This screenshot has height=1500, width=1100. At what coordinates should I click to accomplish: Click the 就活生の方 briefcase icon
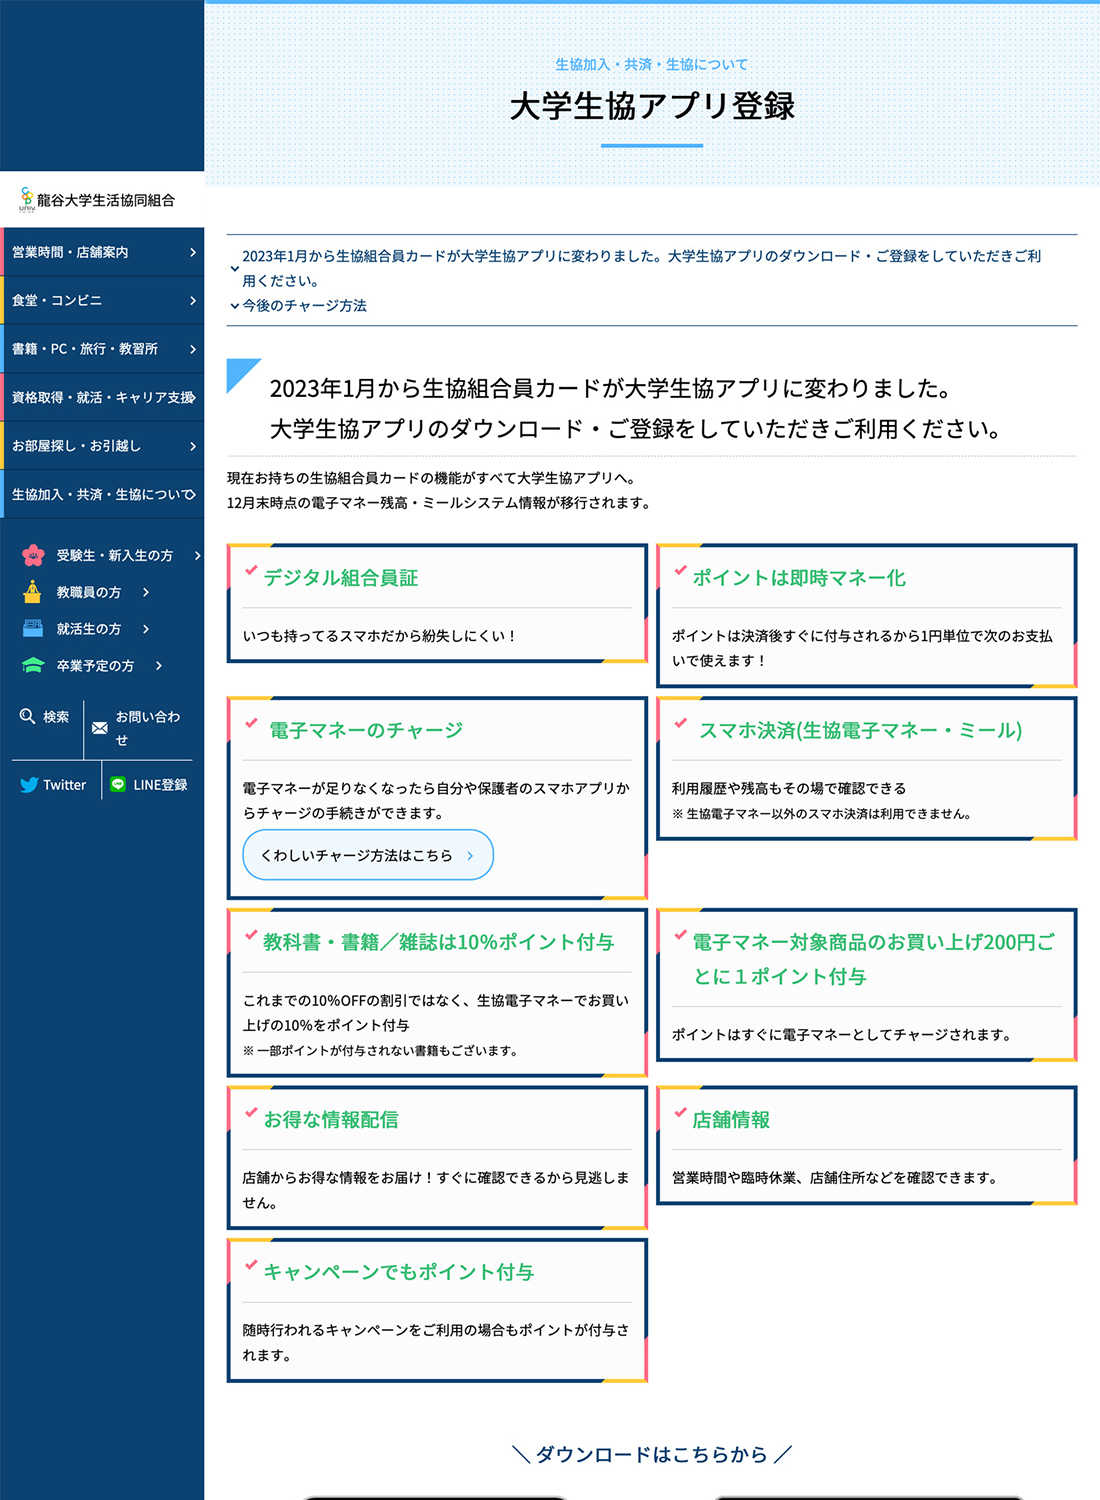pos(33,629)
